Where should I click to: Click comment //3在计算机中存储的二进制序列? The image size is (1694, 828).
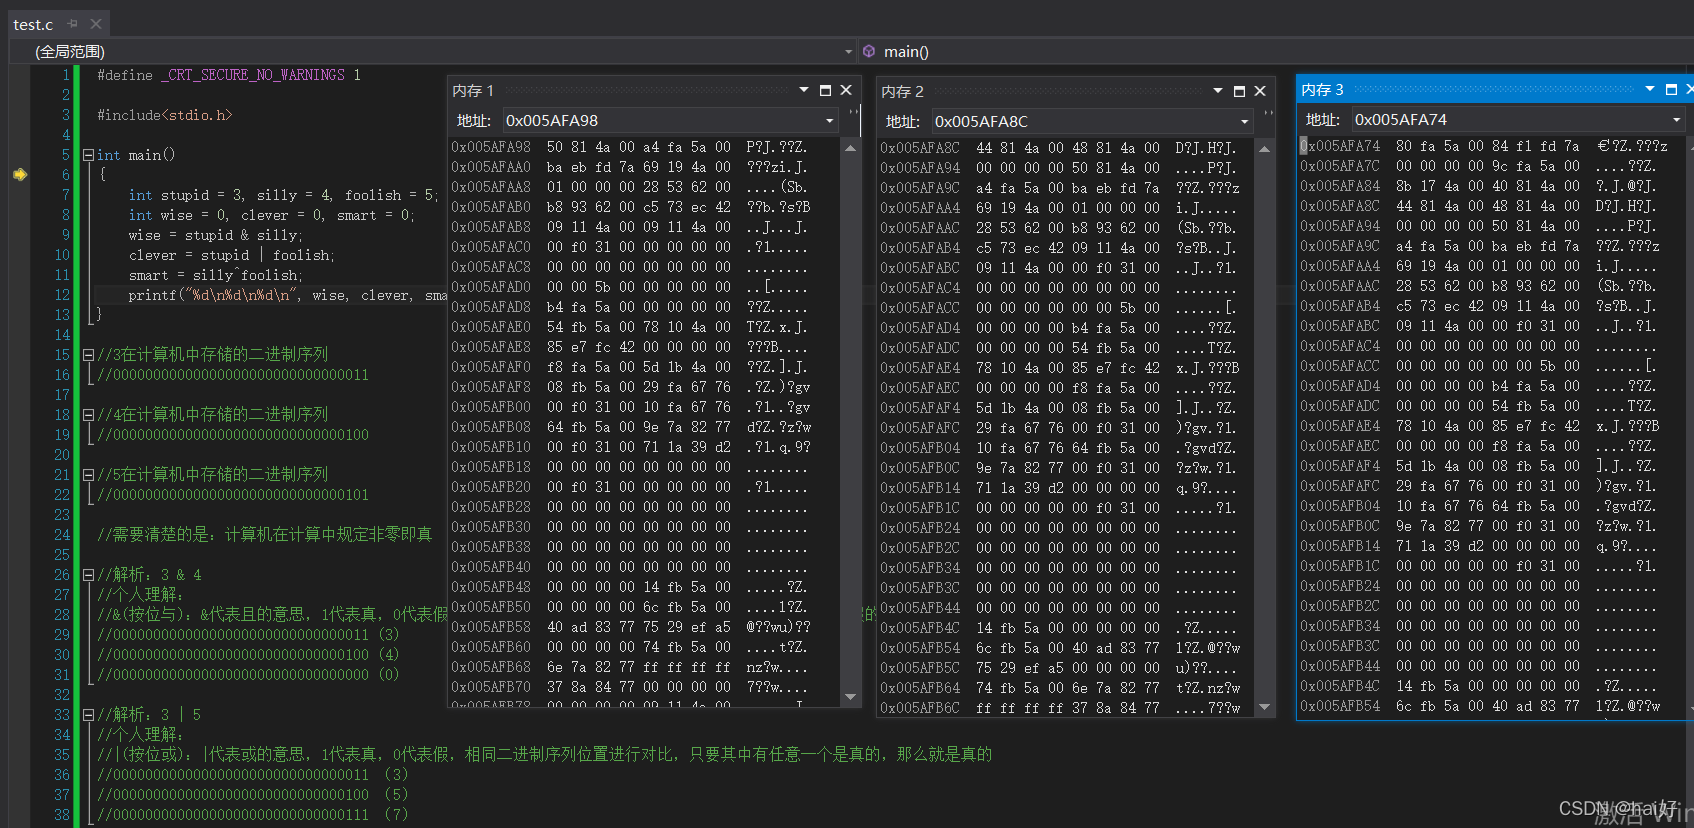point(213,355)
